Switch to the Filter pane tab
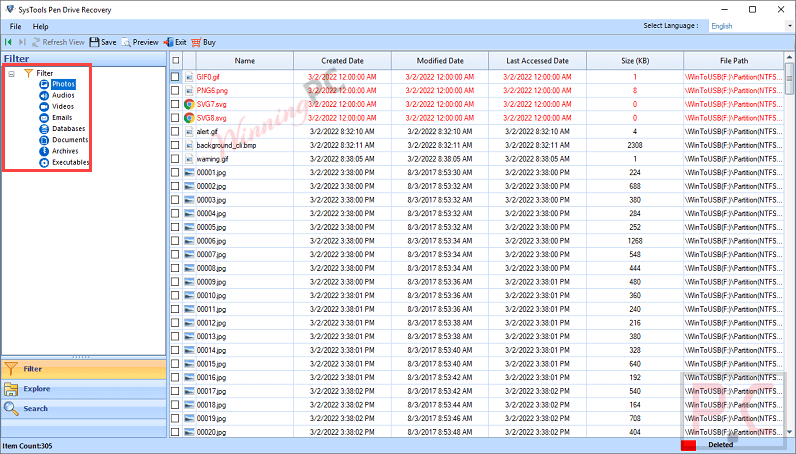The image size is (796, 454). coord(84,369)
